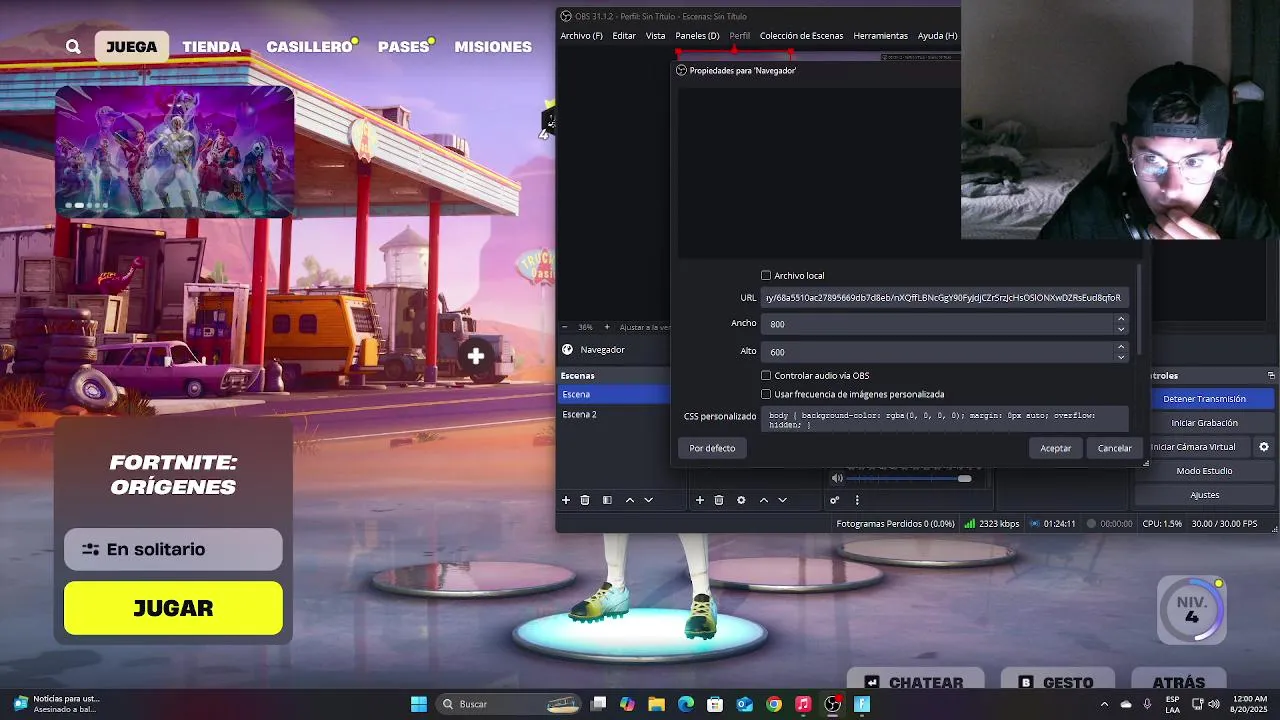
Task: Decrease Ancho value with down arrow
Action: [1120, 329]
